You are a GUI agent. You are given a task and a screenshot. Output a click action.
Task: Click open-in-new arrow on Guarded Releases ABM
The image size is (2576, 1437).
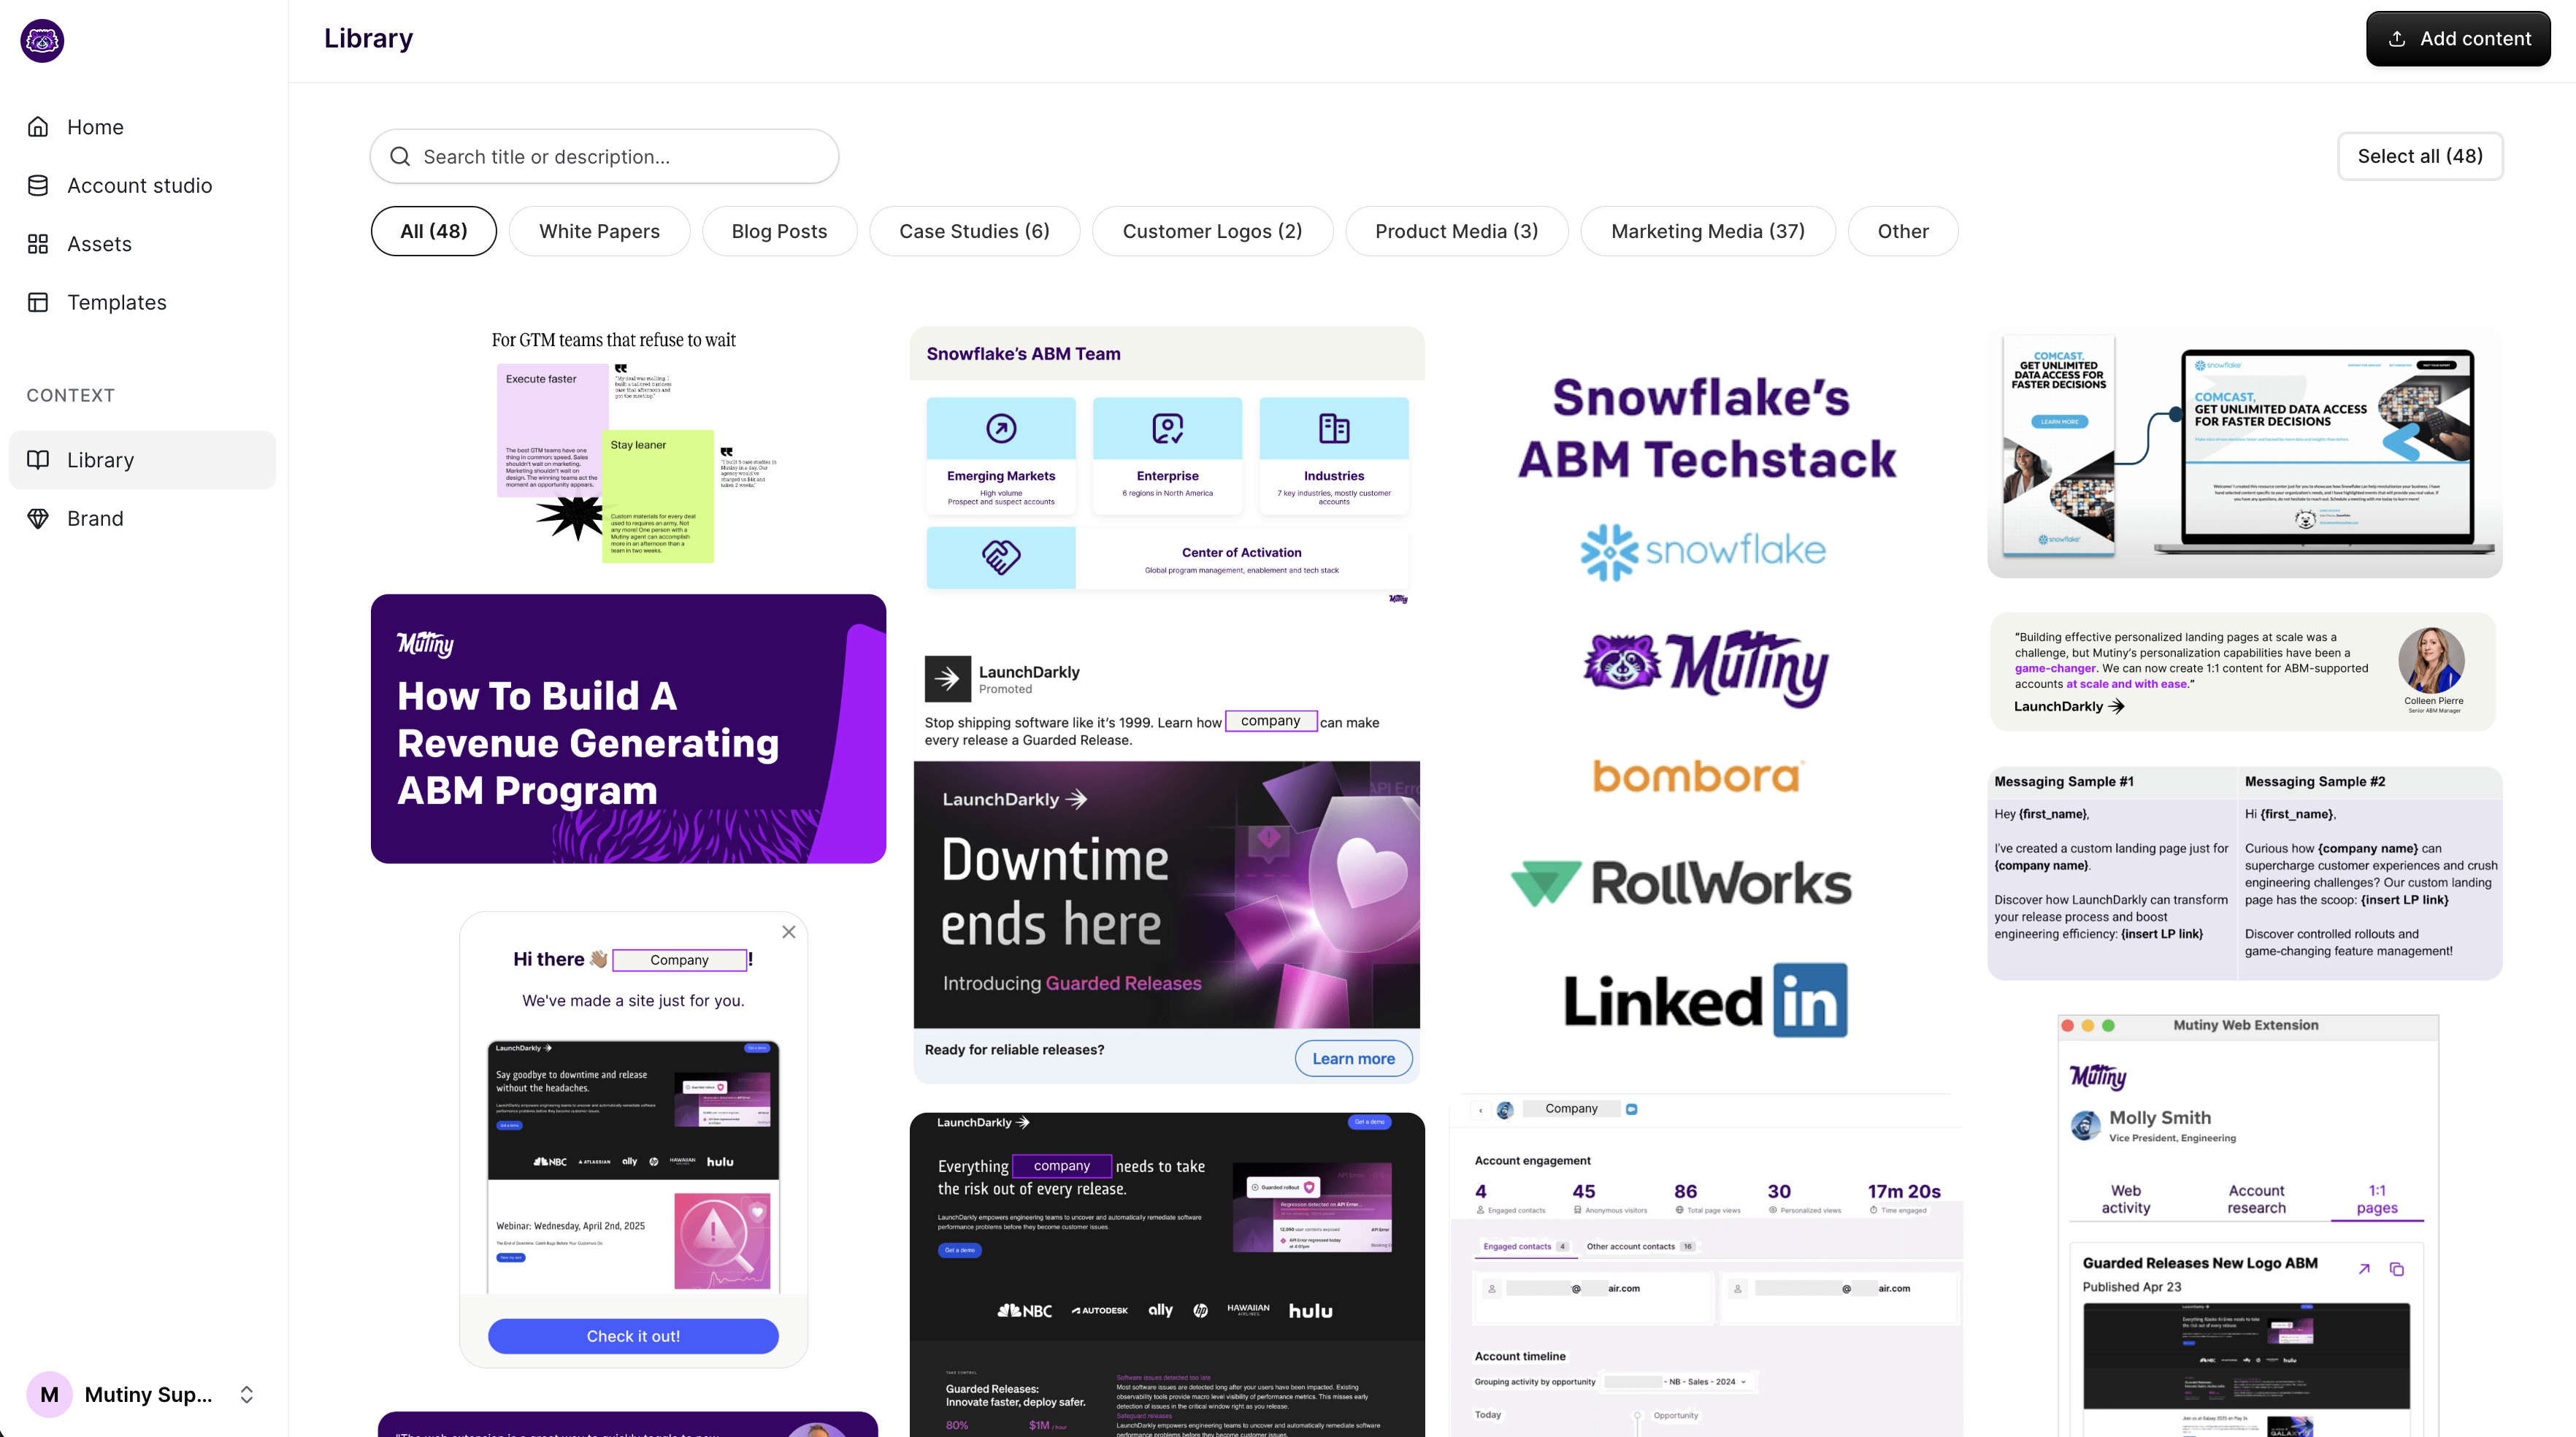(x=2364, y=1269)
